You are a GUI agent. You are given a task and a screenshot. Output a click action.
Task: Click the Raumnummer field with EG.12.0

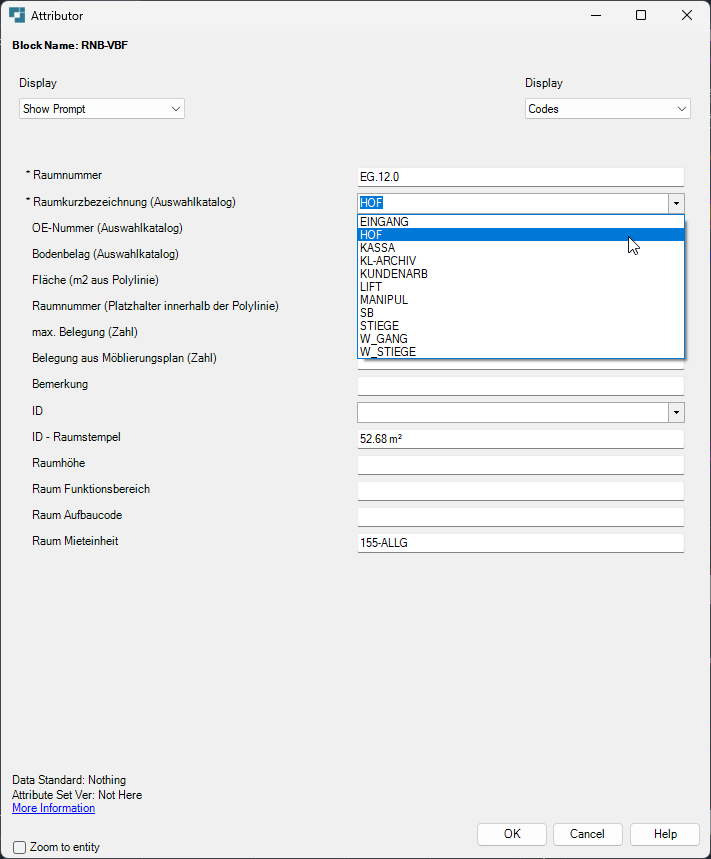521,177
